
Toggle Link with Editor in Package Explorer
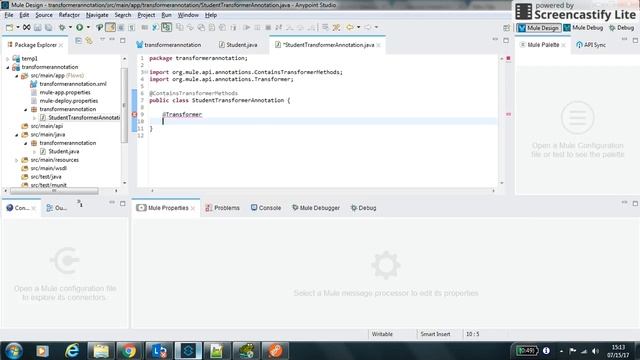89,40
